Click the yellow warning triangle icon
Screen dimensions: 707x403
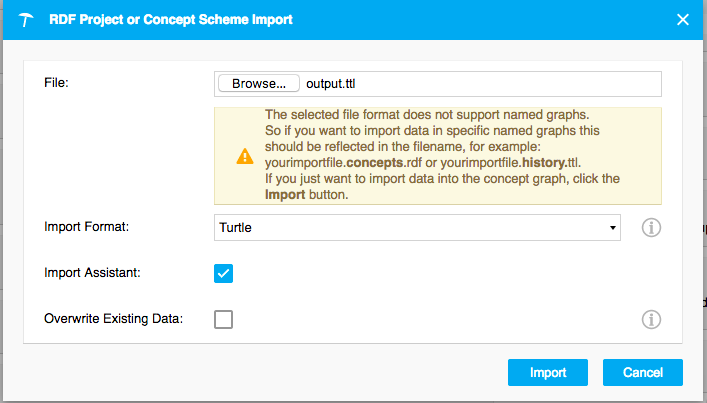(x=244, y=156)
